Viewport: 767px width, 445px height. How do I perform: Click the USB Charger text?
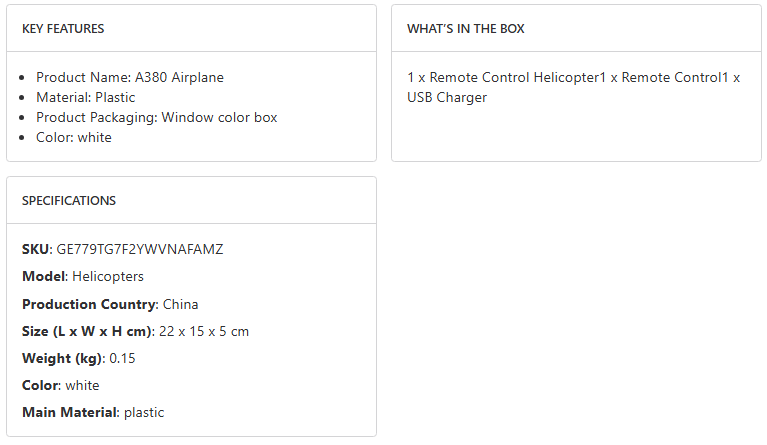click(447, 97)
